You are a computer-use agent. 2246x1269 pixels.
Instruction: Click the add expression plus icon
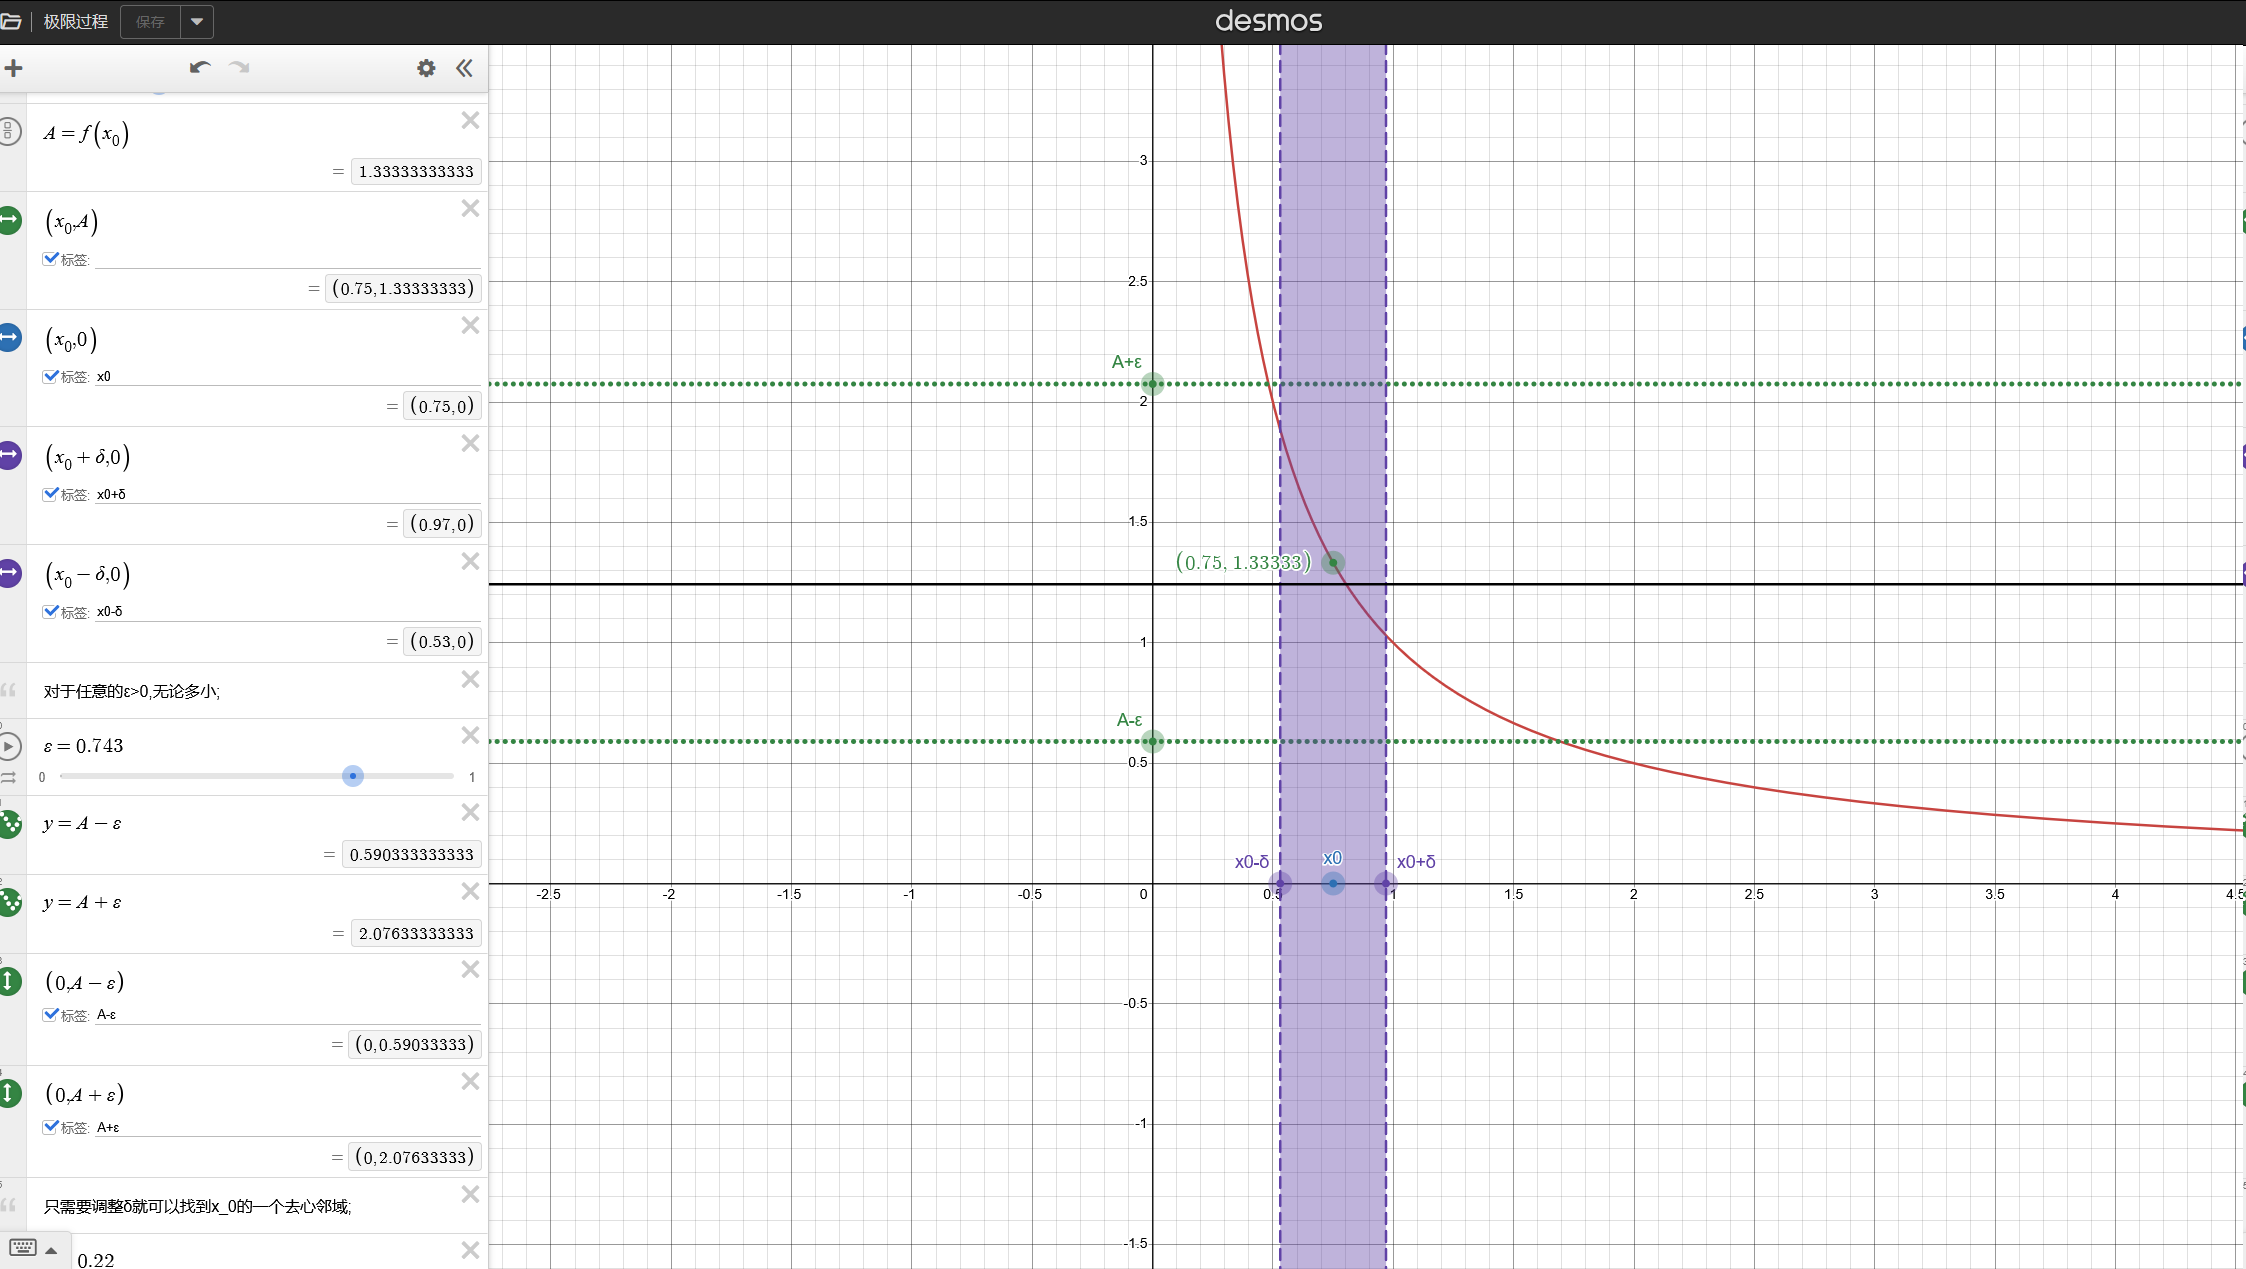(x=13, y=68)
